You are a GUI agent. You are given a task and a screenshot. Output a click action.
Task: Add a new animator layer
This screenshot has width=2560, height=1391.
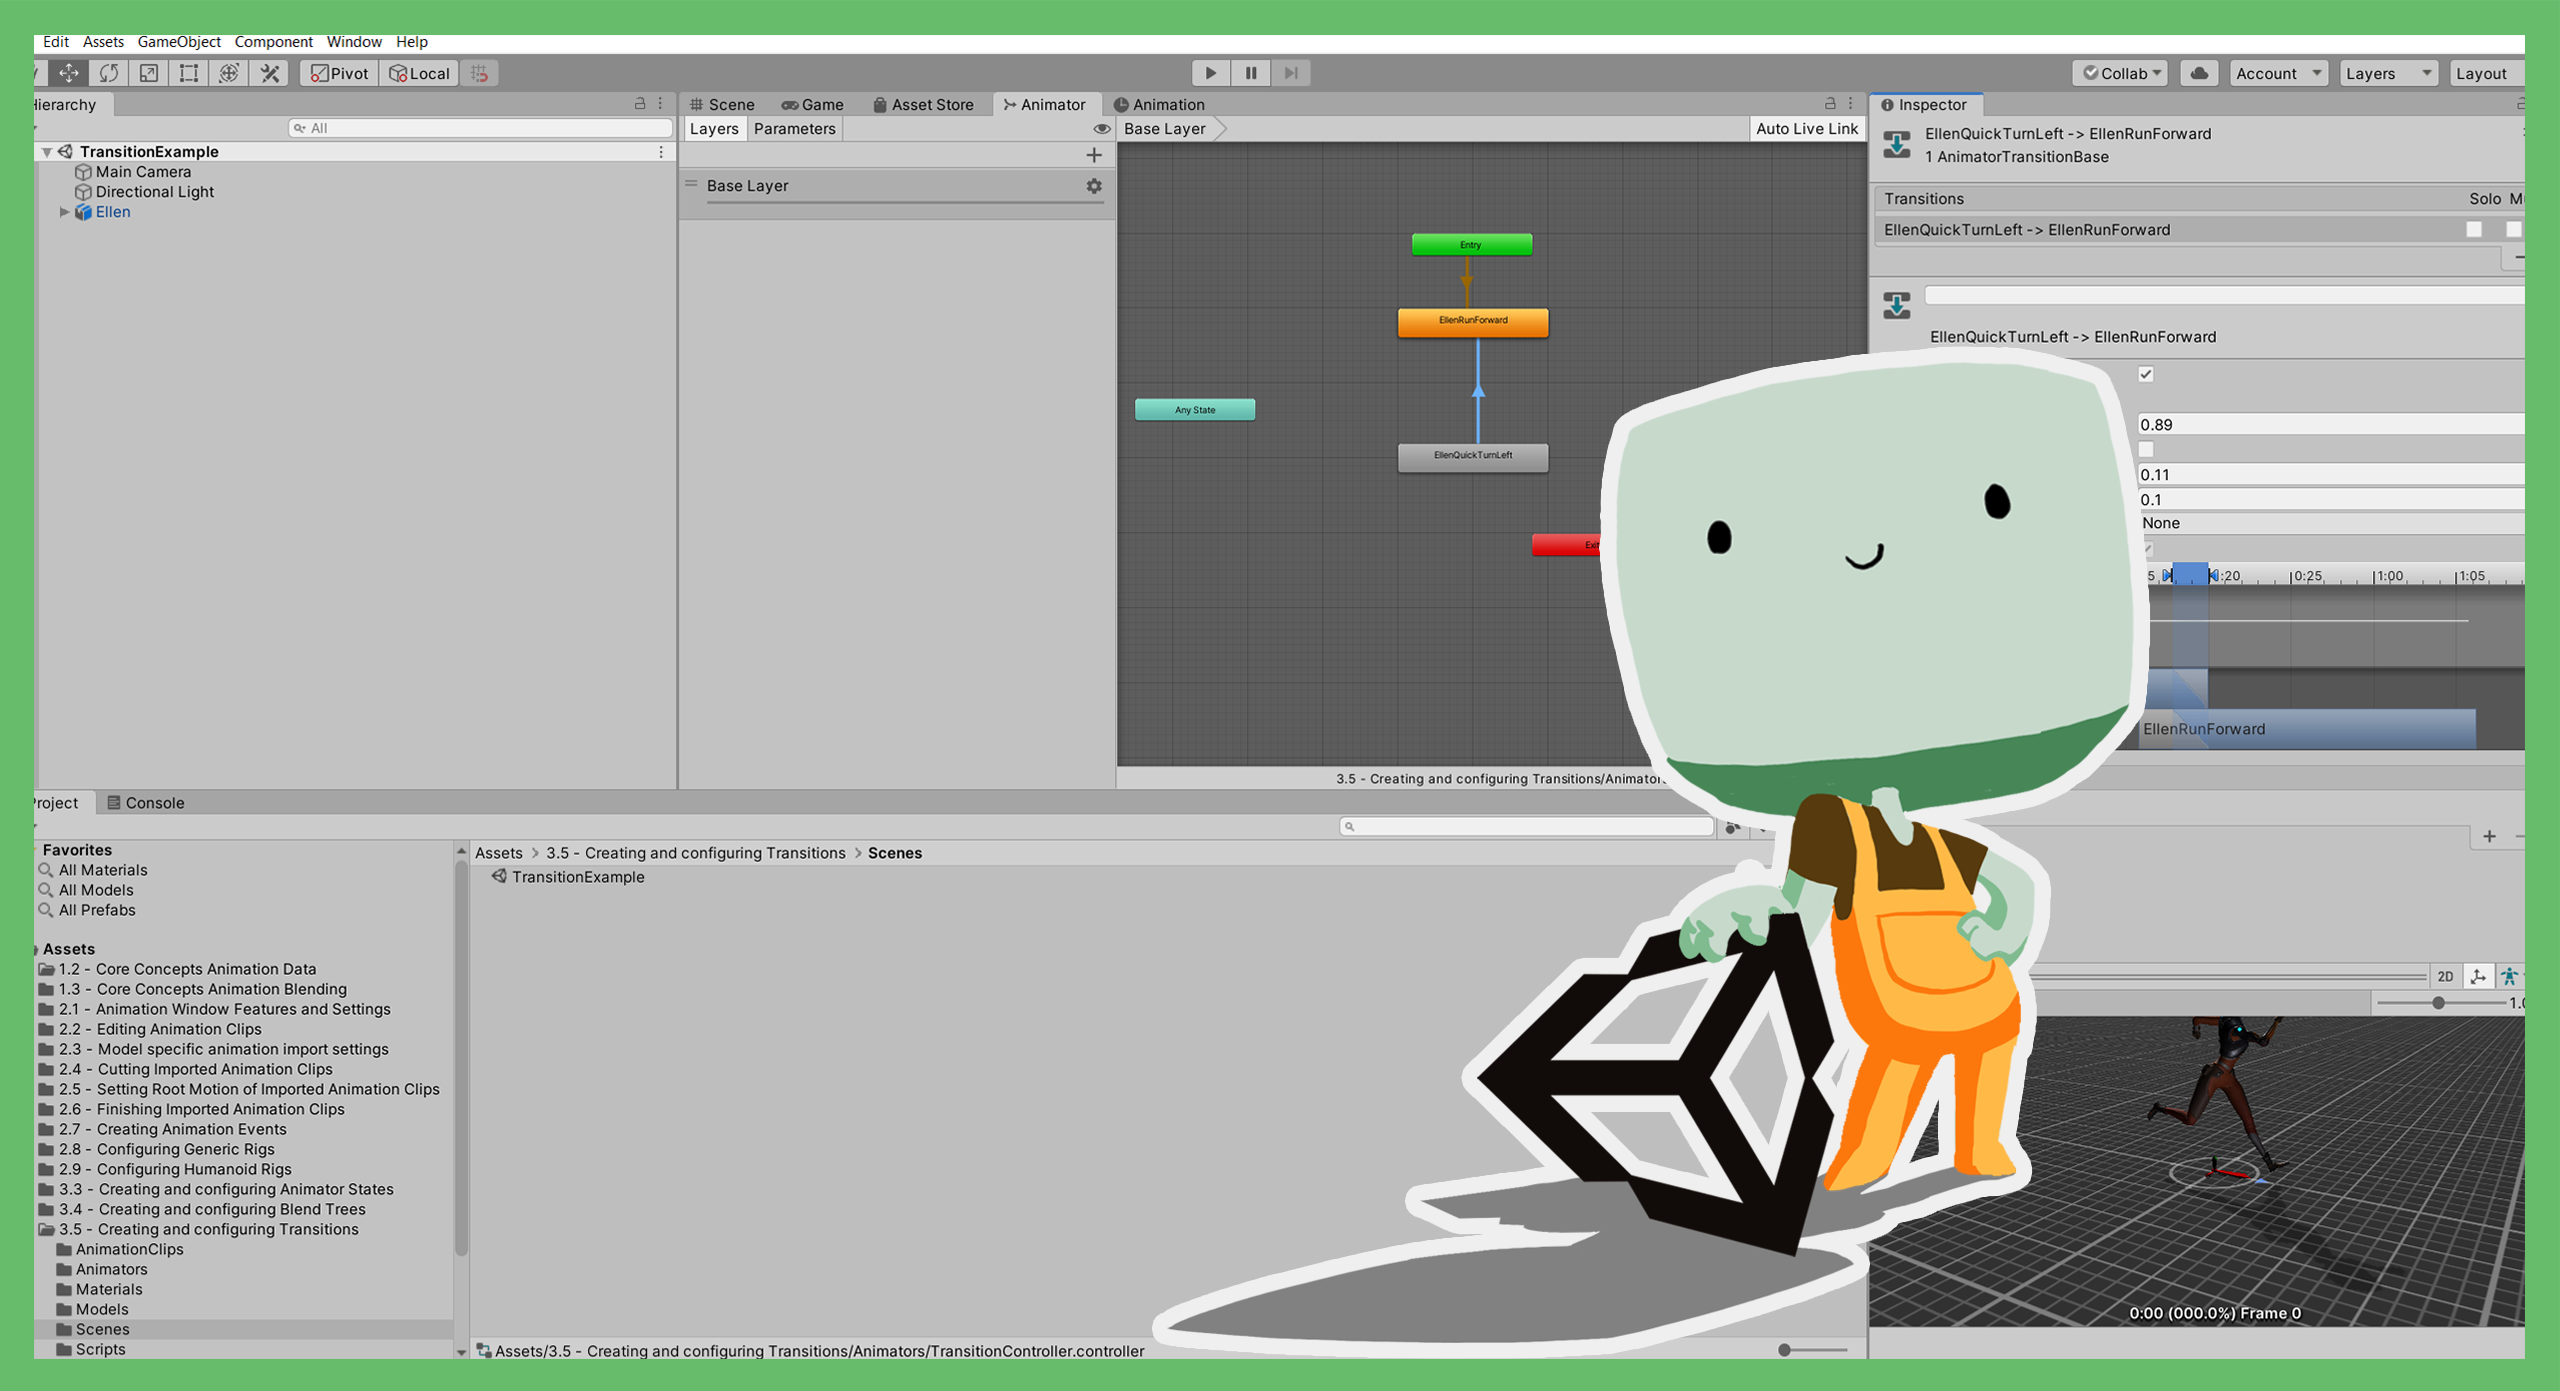[1094, 155]
